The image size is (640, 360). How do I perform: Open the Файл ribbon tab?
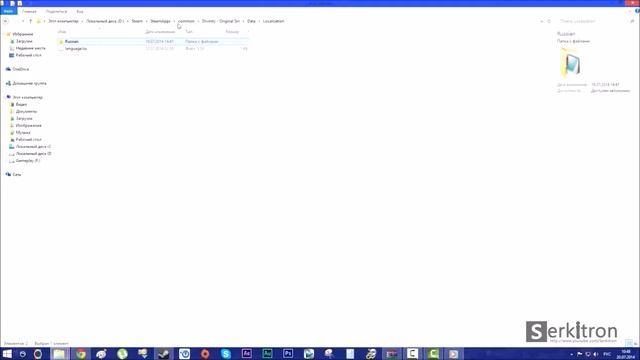[x=8, y=11]
